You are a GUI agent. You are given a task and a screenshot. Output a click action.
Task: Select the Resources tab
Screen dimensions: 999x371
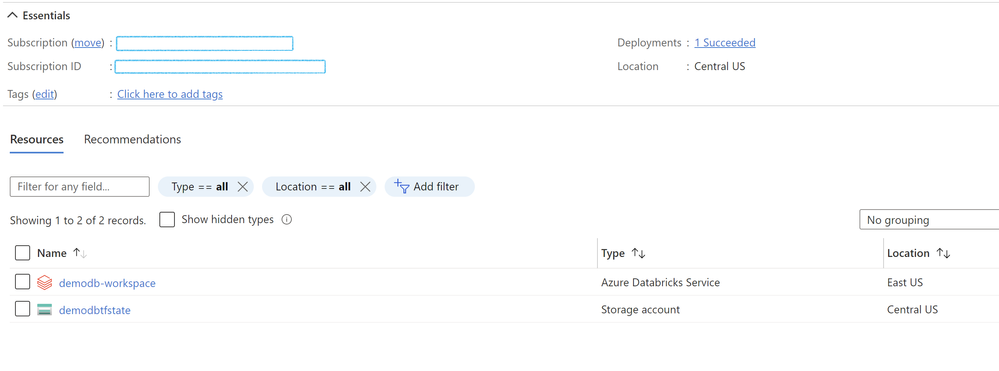[37, 139]
